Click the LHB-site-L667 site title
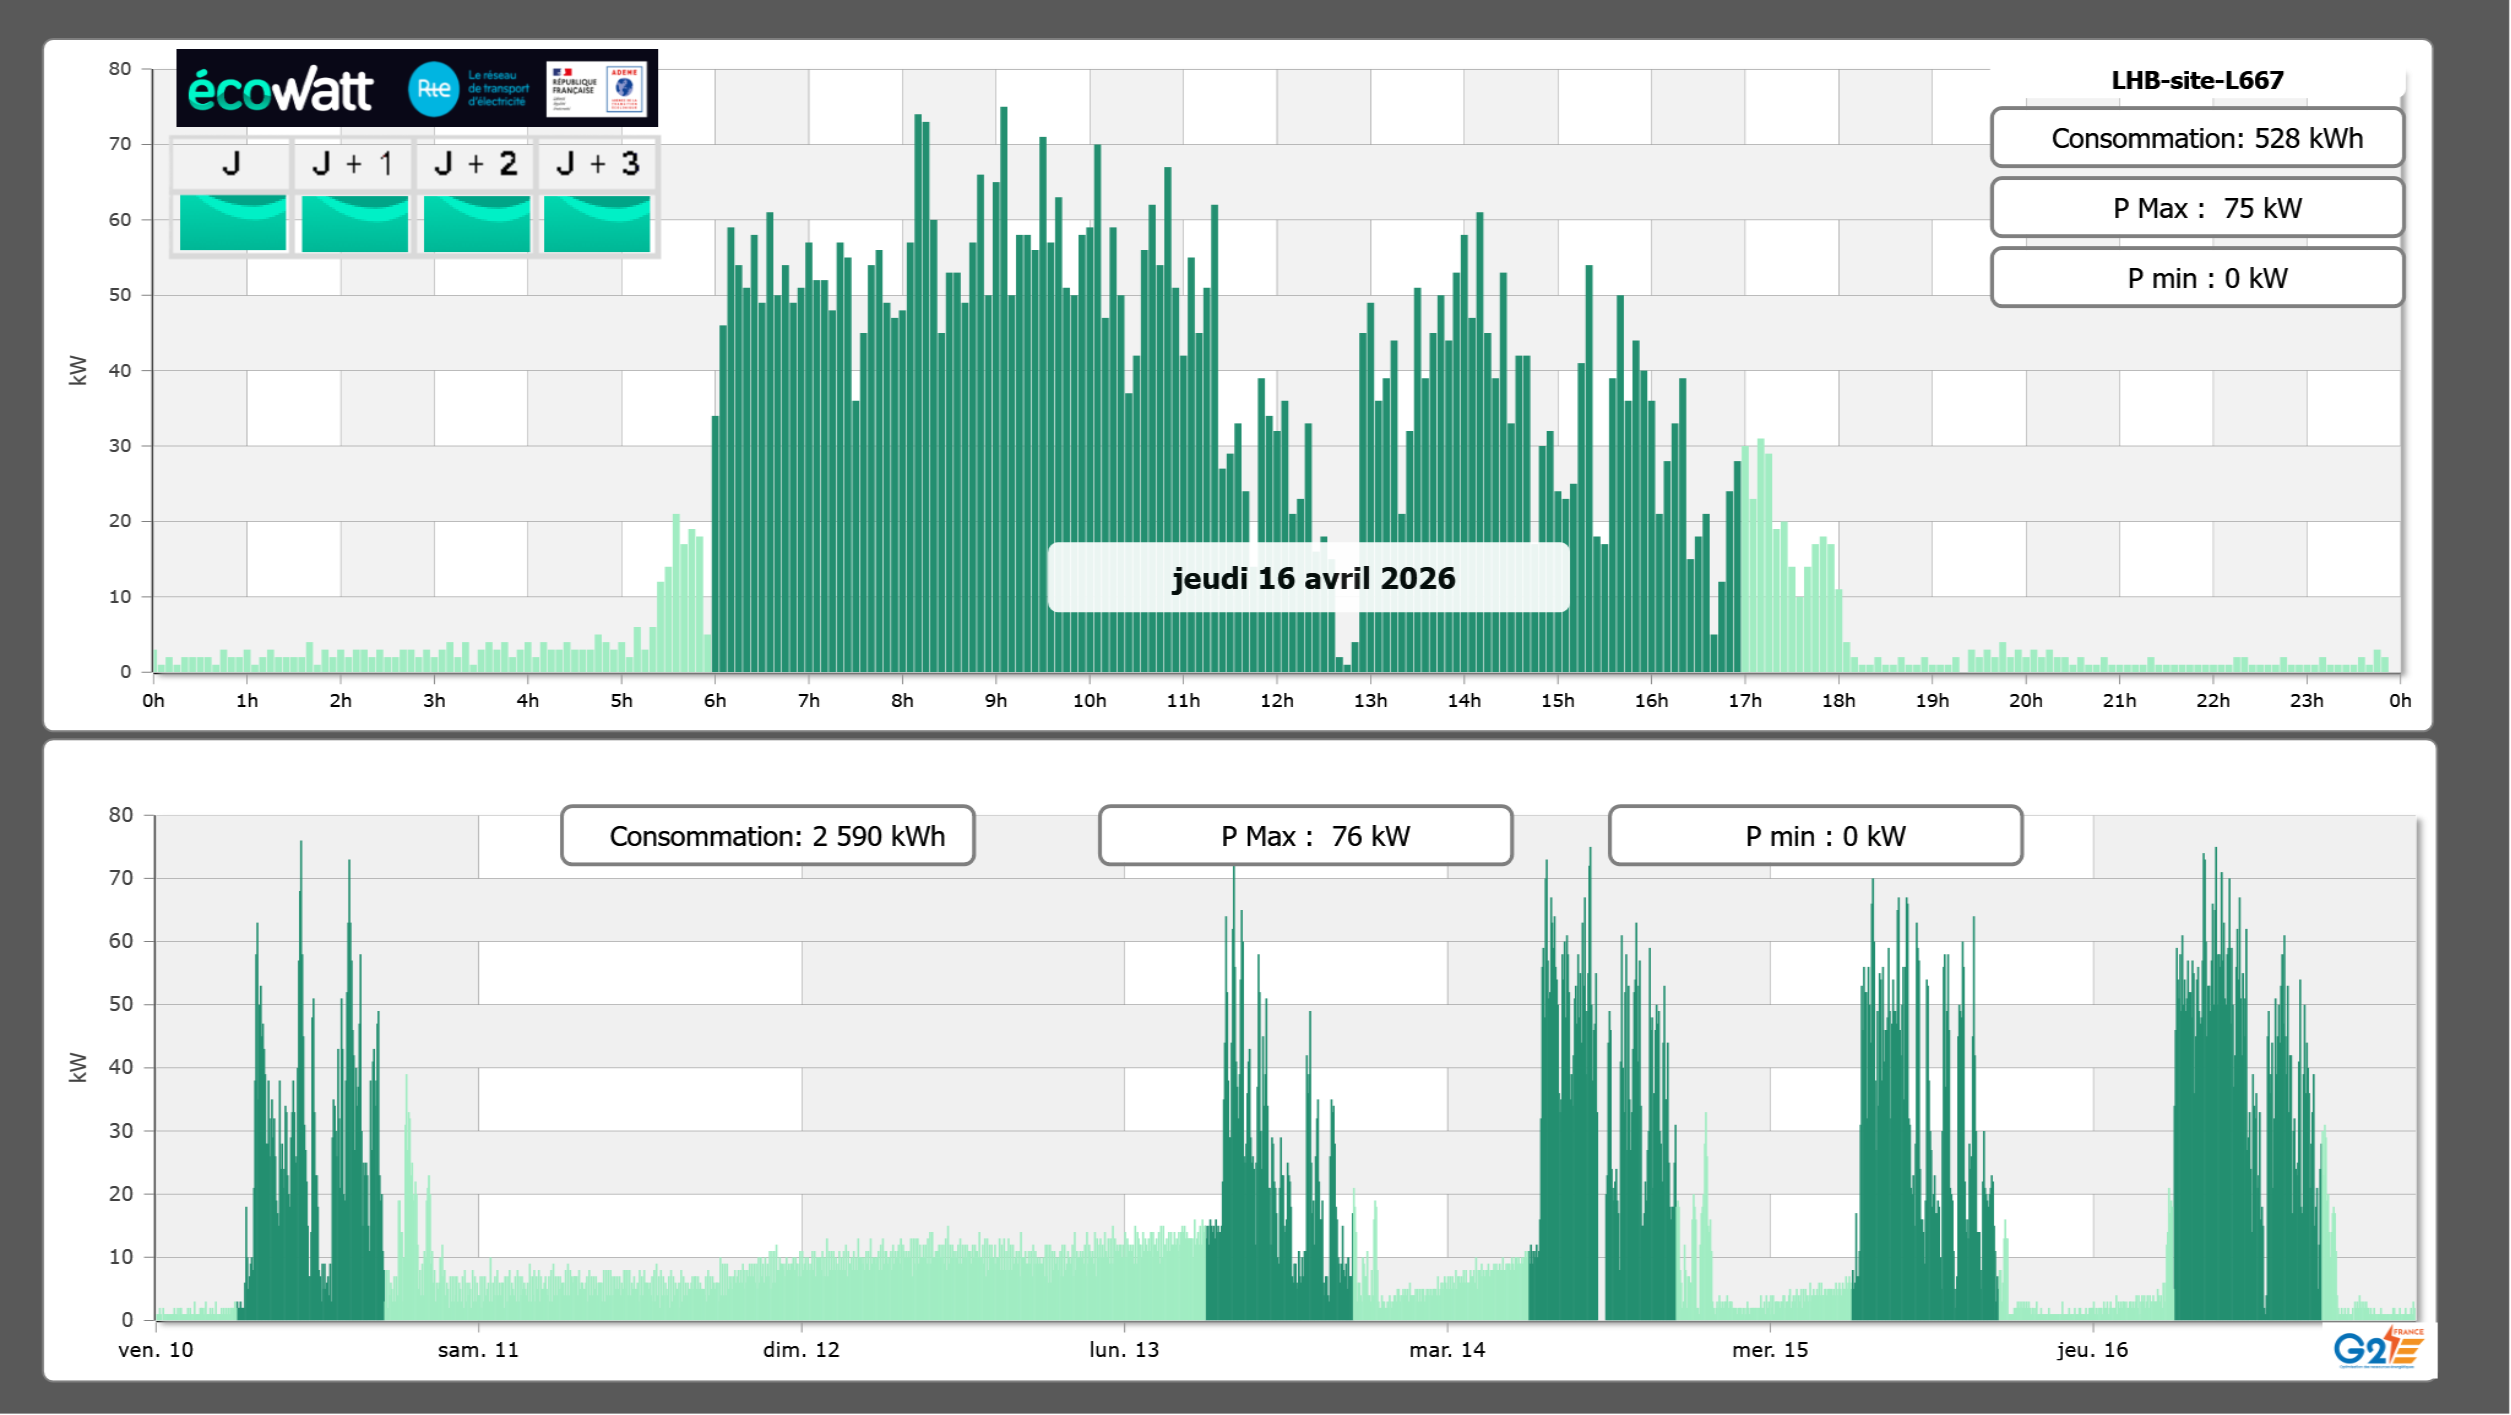This screenshot has height=1415, width=2511. point(2196,80)
